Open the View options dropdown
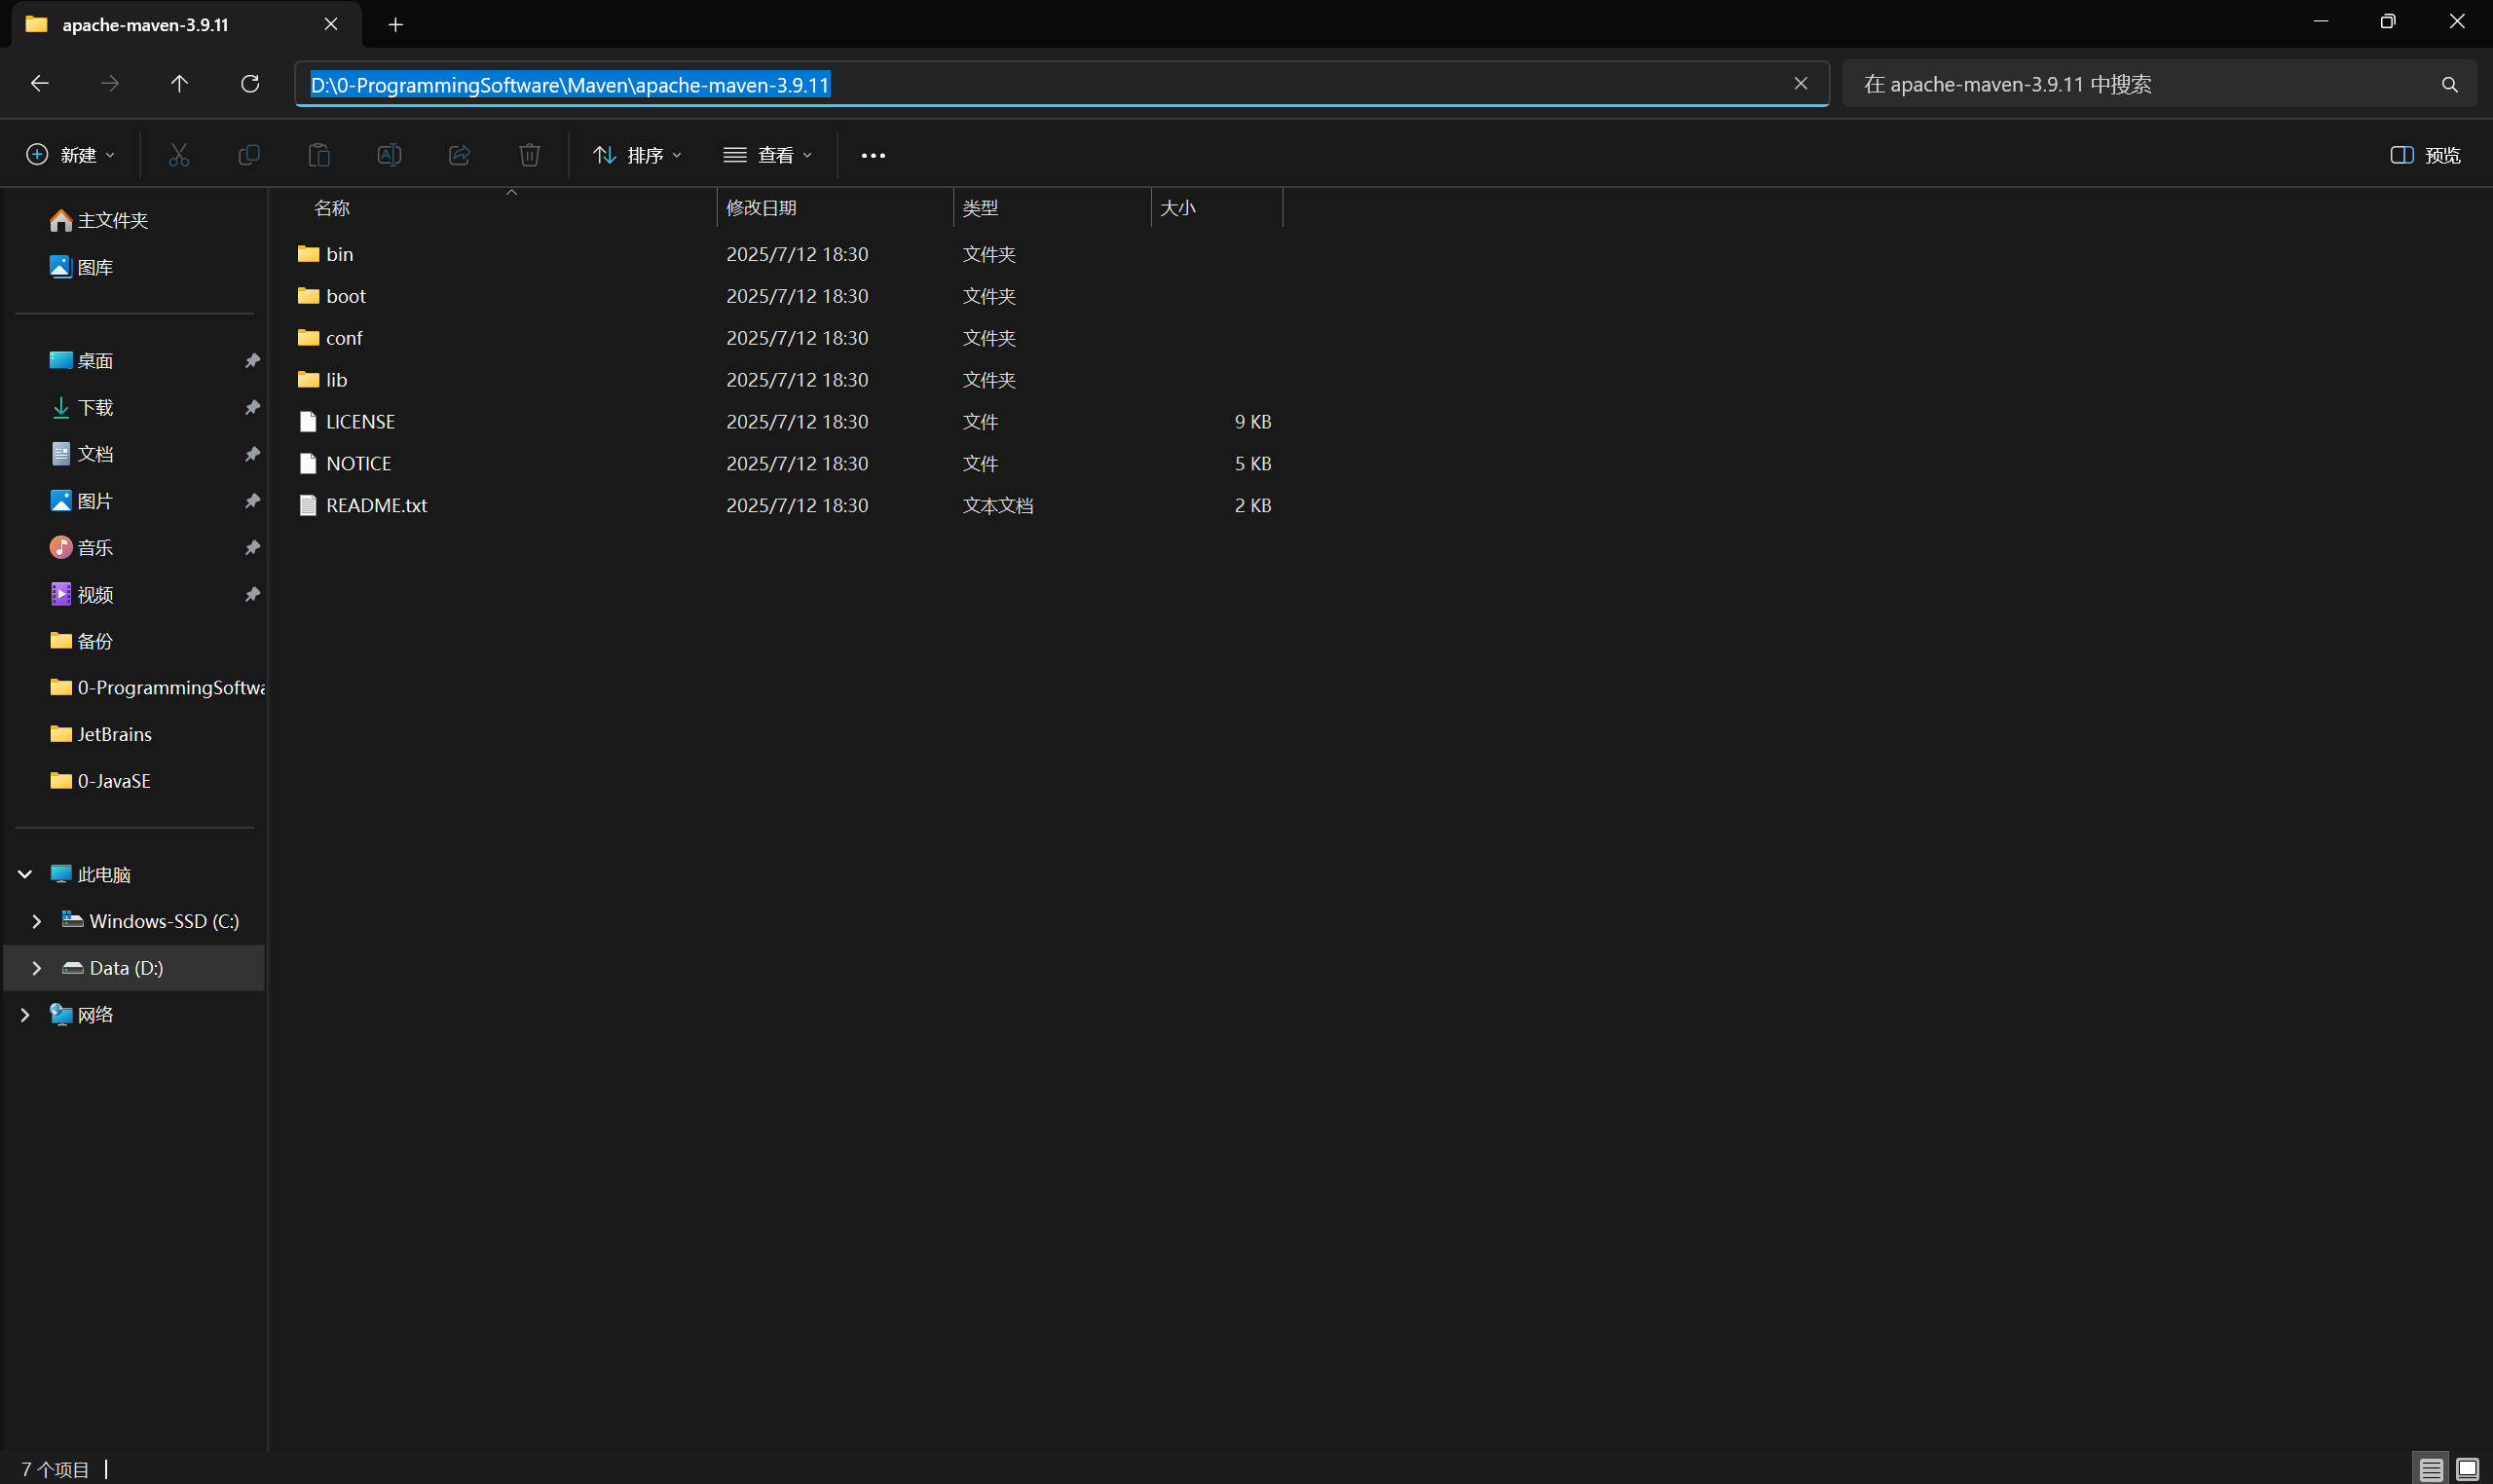Viewport: 2493px width, 1484px height. (x=767, y=155)
